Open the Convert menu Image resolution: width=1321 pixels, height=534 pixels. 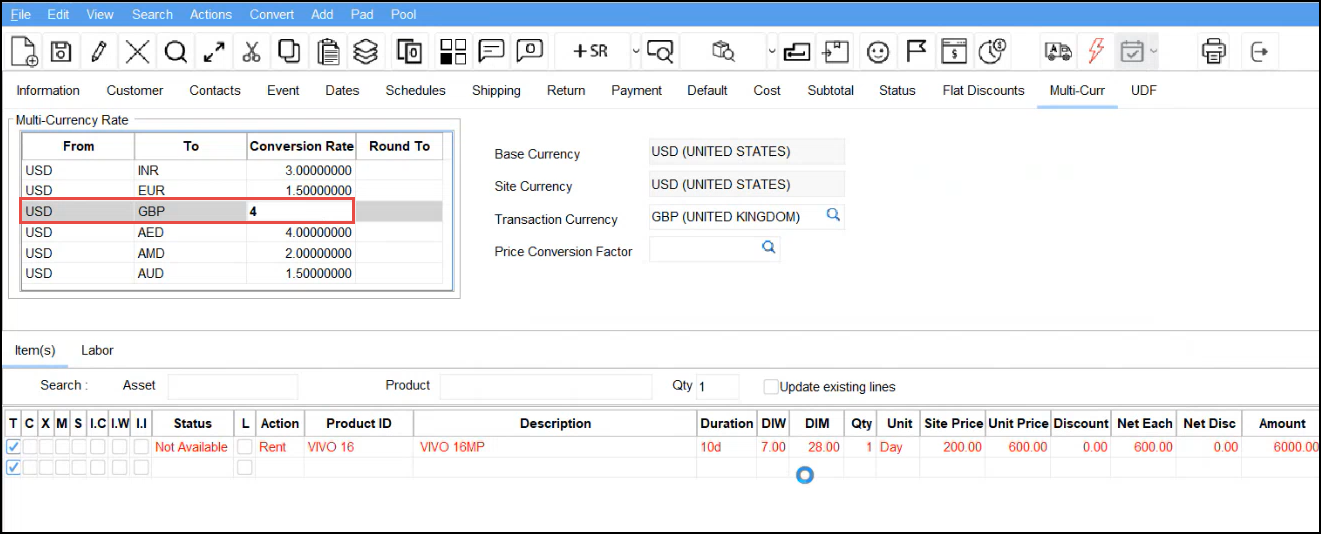point(272,14)
